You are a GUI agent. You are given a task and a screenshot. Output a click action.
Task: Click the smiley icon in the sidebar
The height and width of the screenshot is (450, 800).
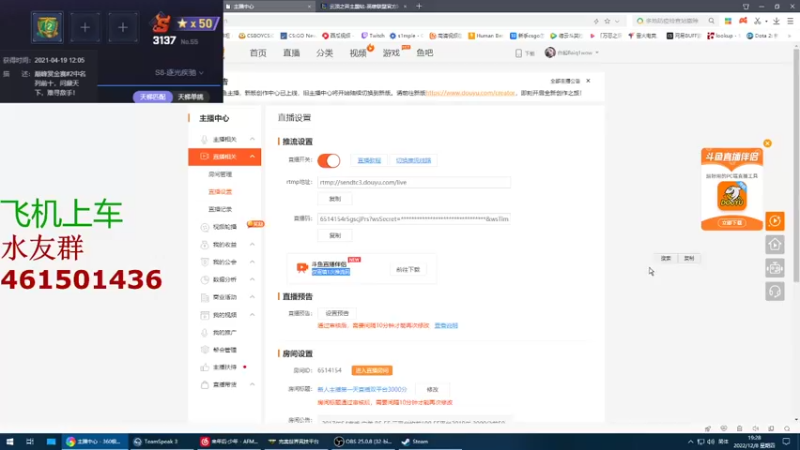click(205, 227)
